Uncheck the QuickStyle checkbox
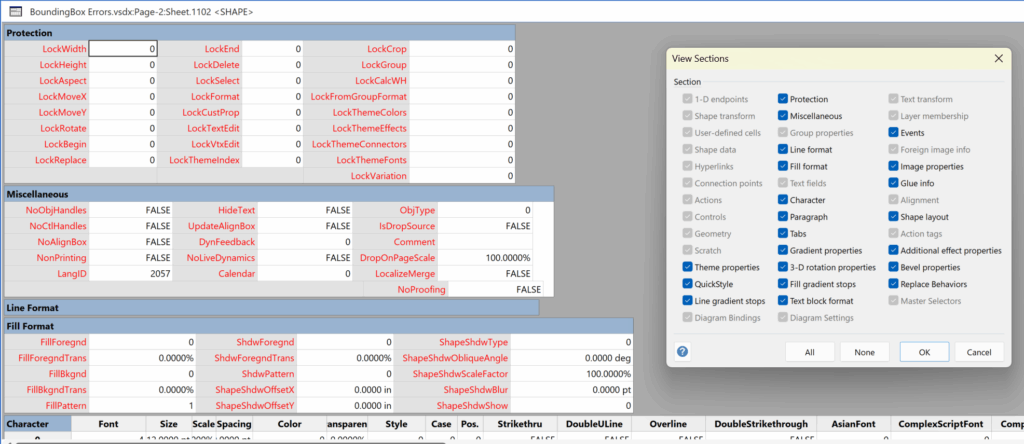This screenshot has width=1024, height=444. click(x=687, y=284)
